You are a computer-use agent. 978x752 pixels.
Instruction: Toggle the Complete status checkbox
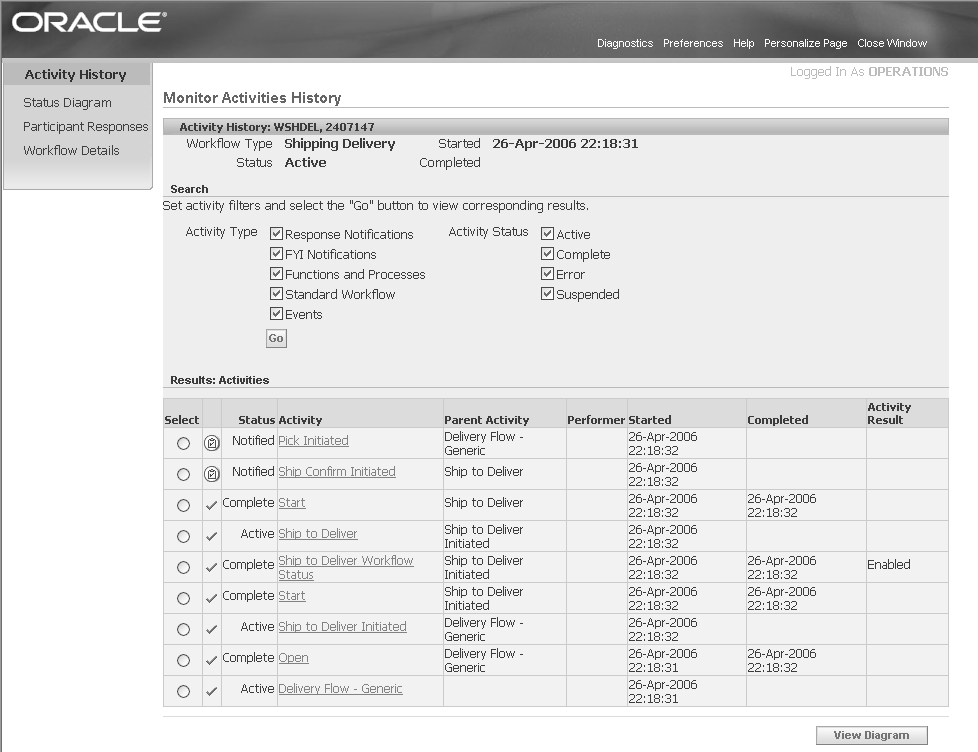coord(548,254)
